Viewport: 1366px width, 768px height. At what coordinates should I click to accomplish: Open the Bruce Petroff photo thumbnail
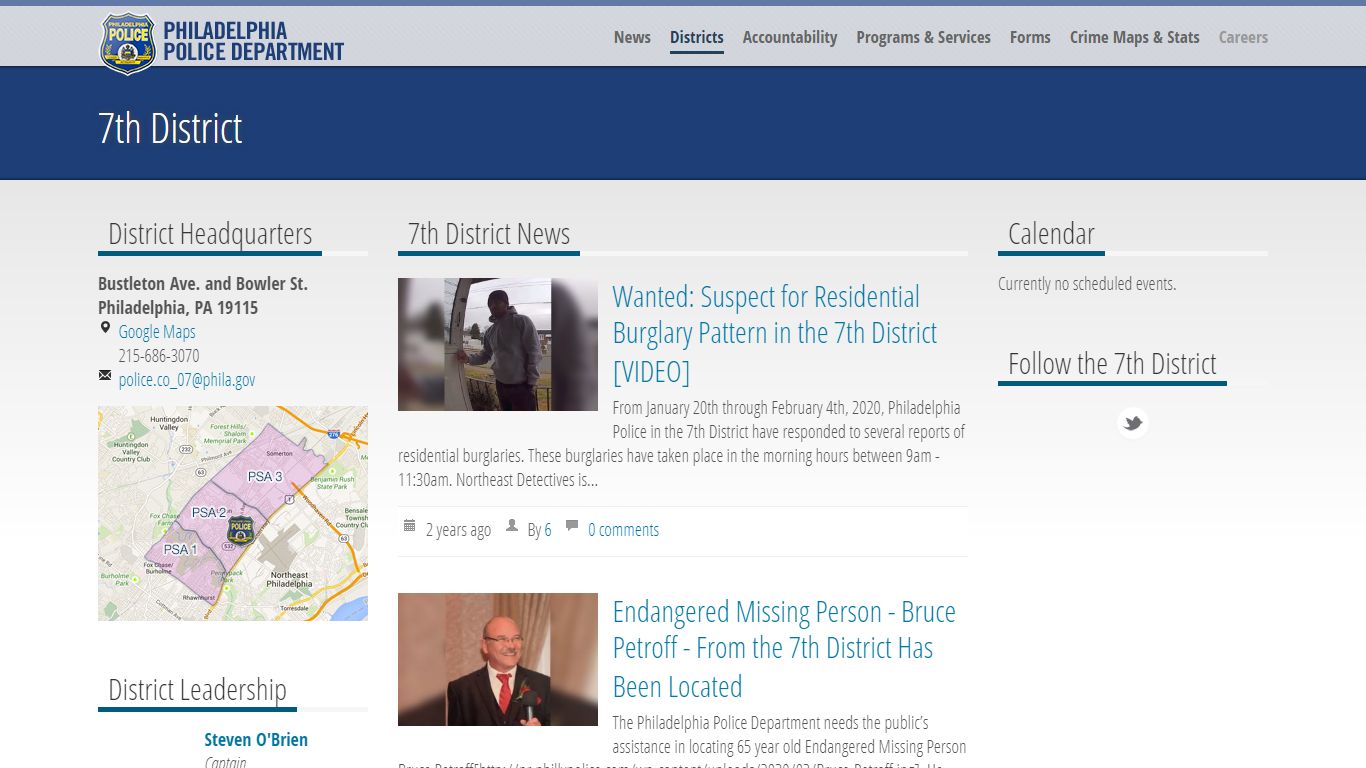pyautogui.click(x=498, y=659)
